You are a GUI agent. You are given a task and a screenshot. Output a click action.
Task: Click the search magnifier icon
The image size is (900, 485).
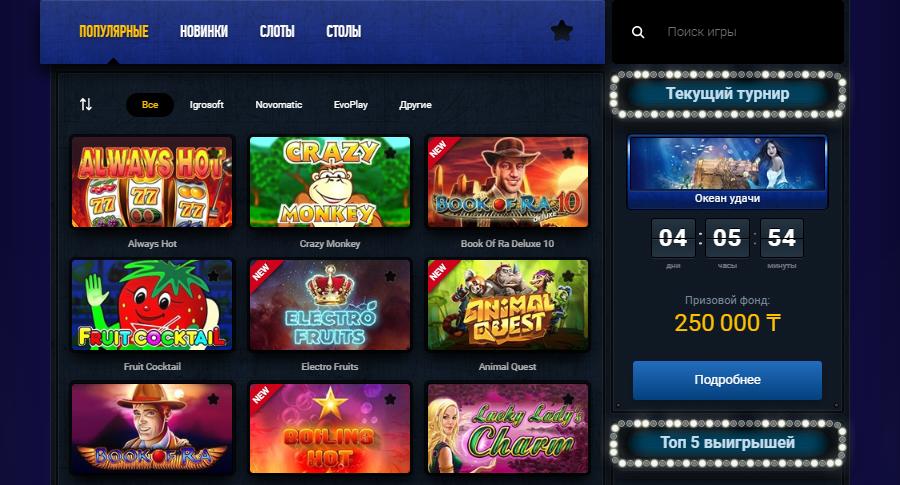coord(638,32)
